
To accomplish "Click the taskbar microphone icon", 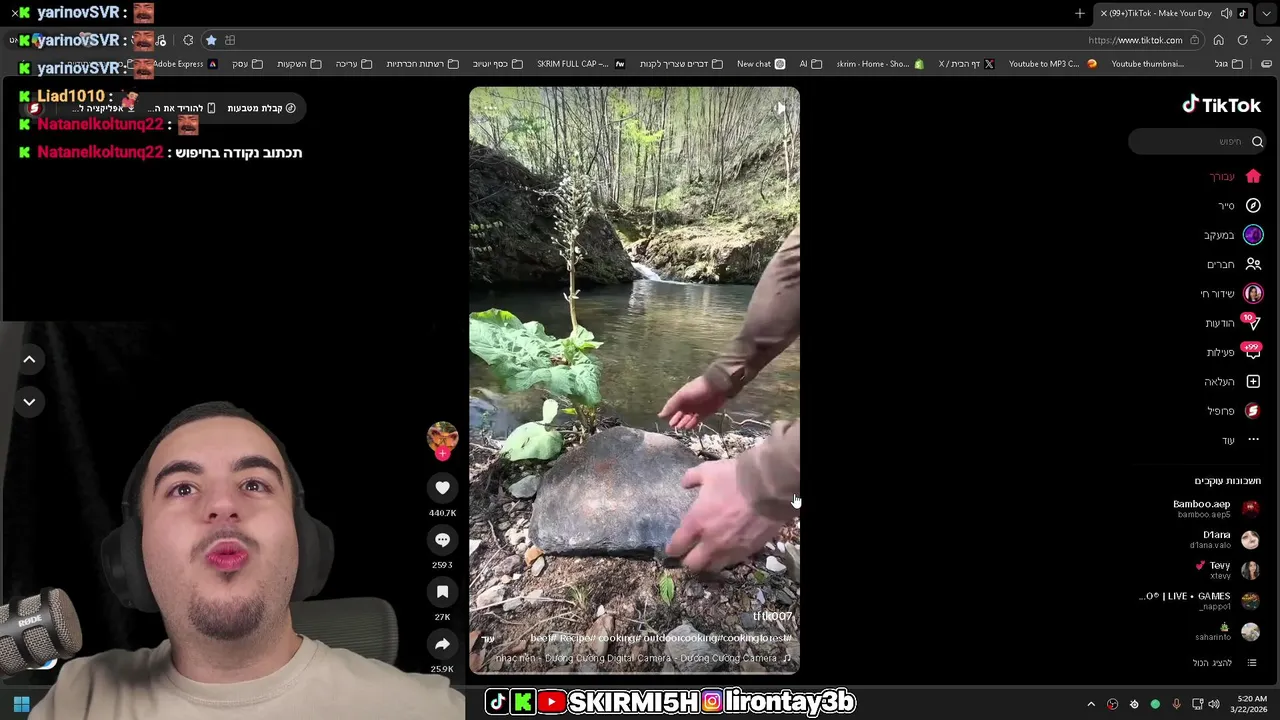I will (1177, 704).
